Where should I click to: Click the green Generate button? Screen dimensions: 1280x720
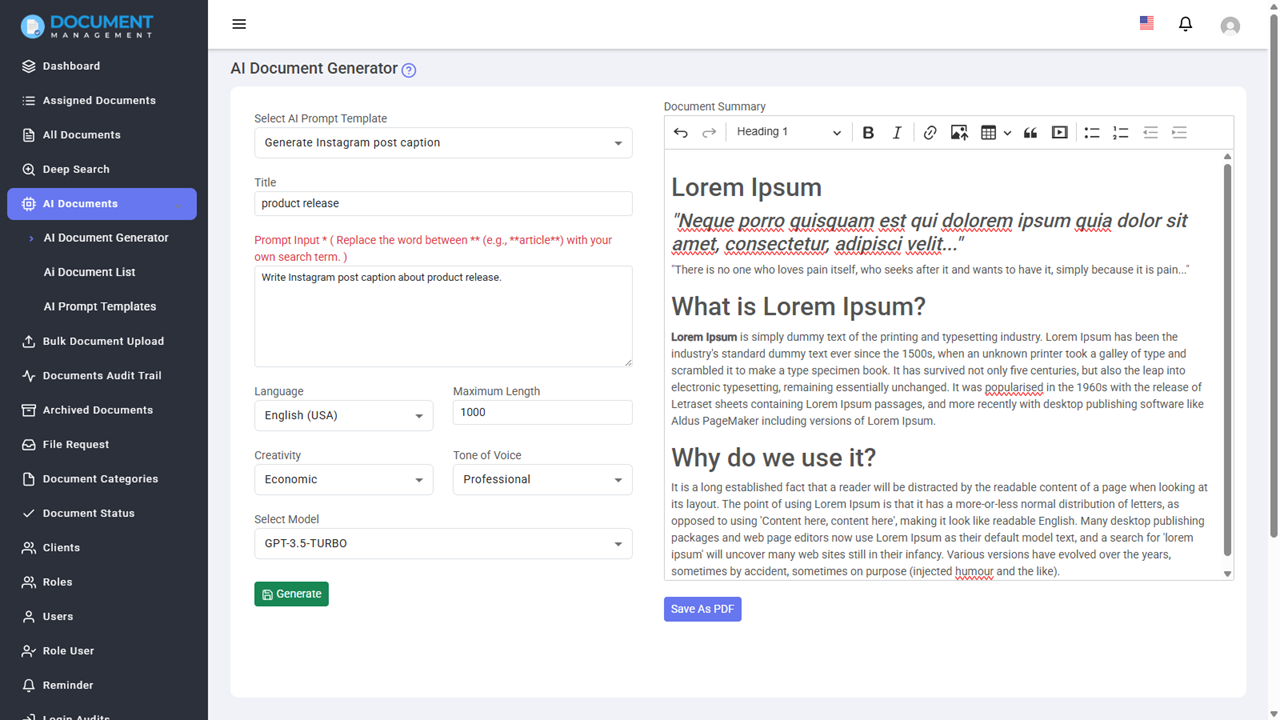coord(291,594)
